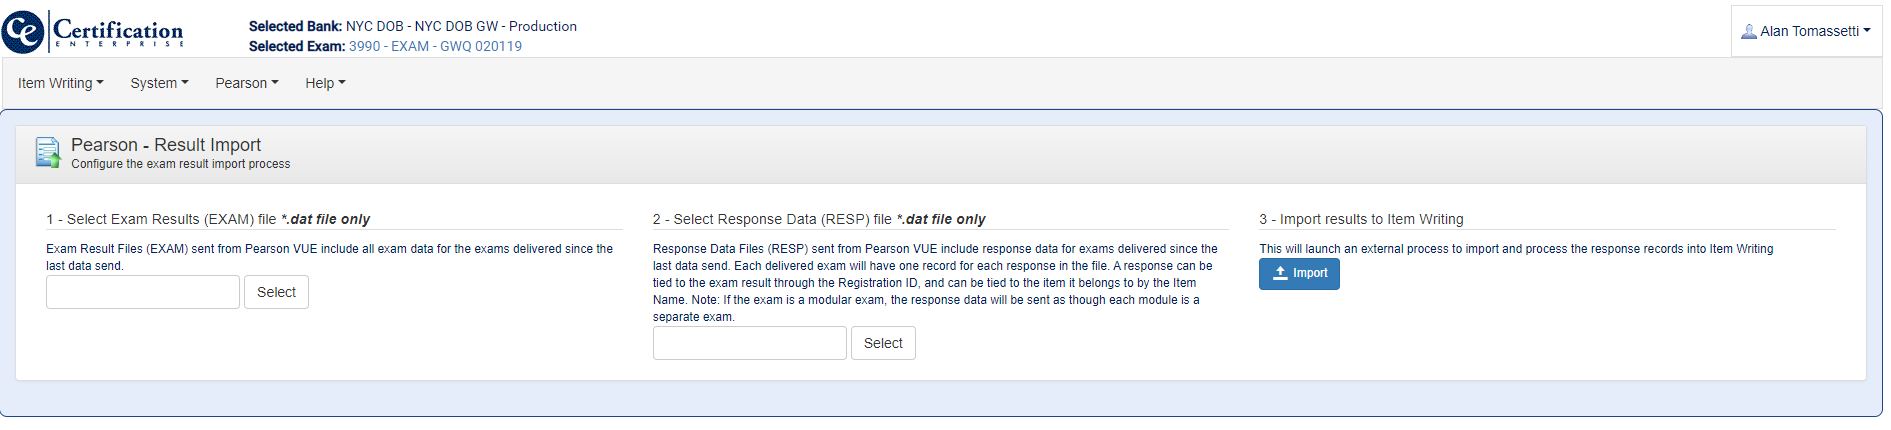Click the Certification Enterprise logo
Image resolution: width=1891 pixels, height=430 pixels.
point(93,32)
